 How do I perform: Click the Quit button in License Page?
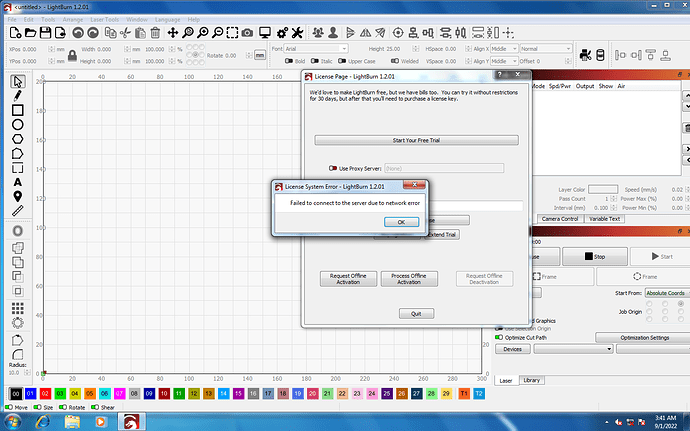click(416, 313)
